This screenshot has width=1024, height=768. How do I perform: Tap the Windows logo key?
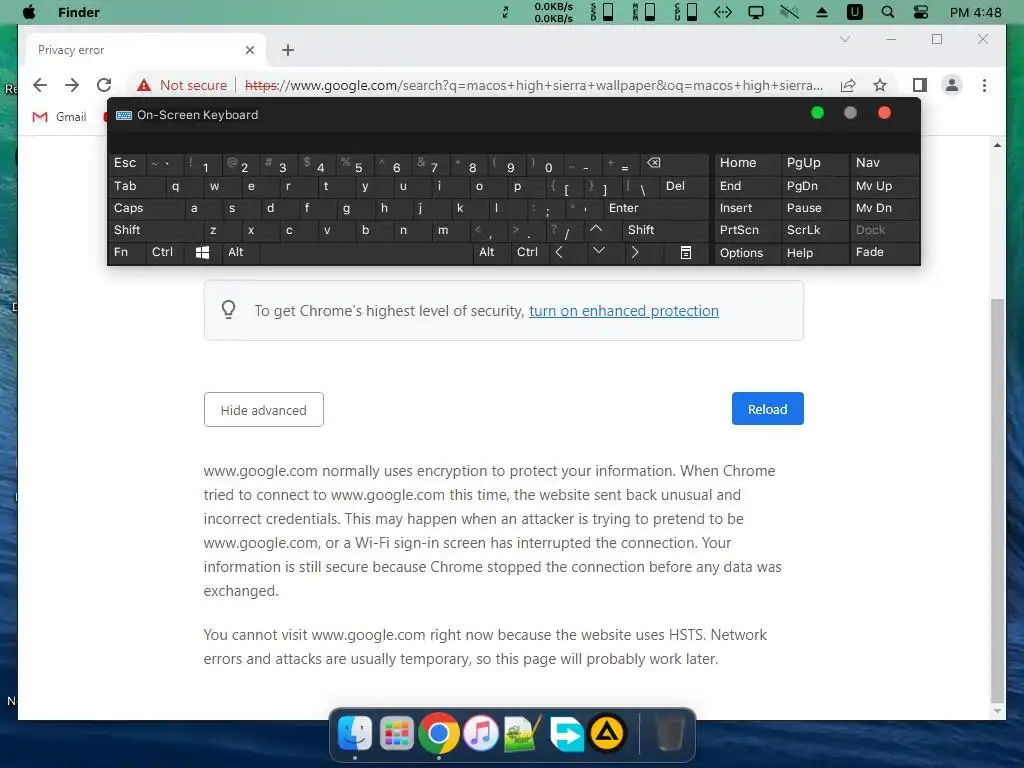[x=202, y=252]
